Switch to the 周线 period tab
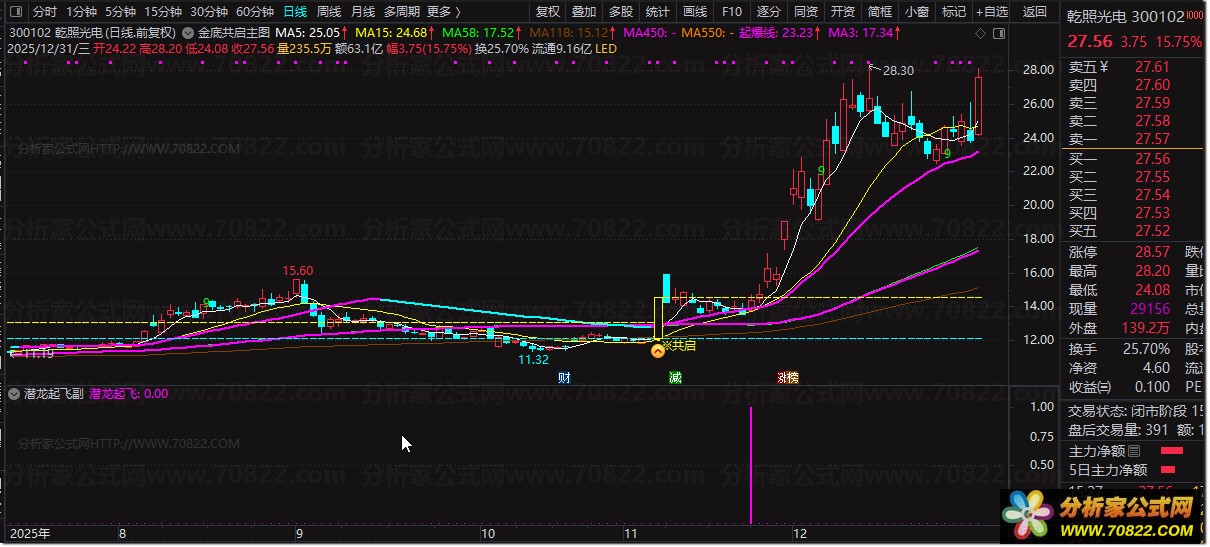 pyautogui.click(x=329, y=12)
